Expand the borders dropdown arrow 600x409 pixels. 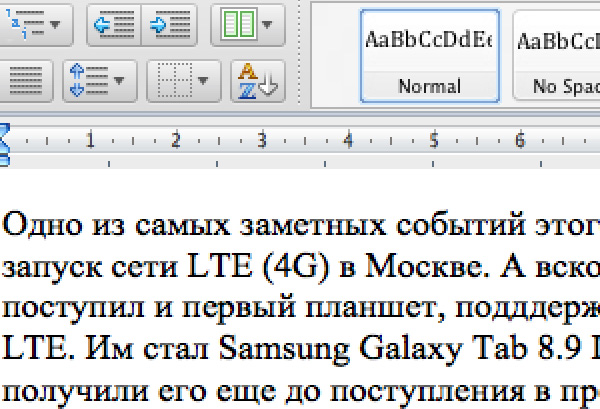tap(203, 81)
